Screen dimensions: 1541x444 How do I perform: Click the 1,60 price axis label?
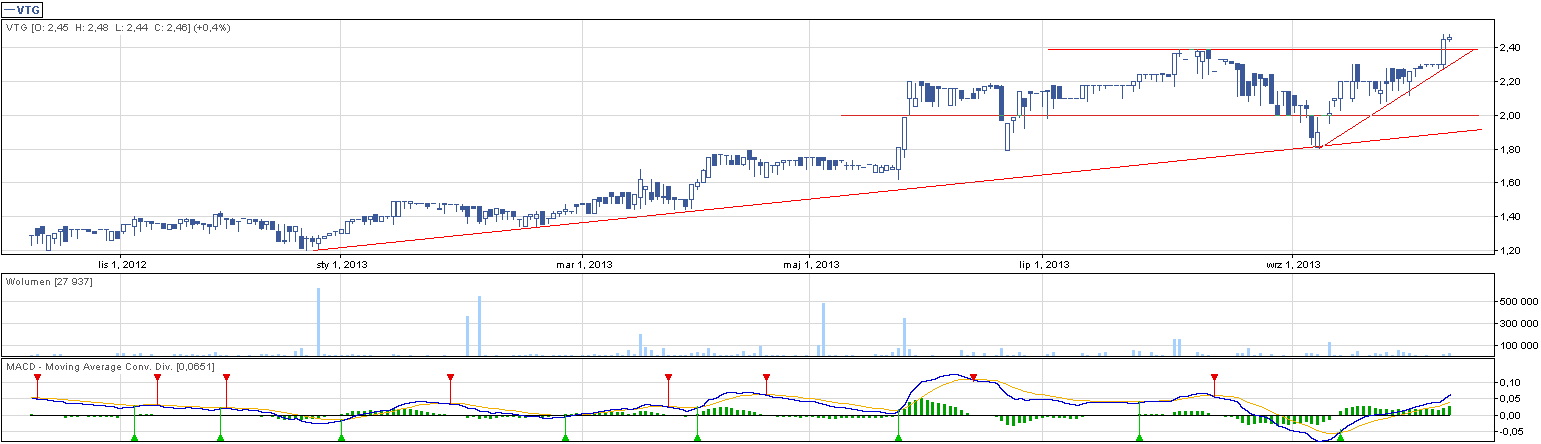click(1509, 183)
